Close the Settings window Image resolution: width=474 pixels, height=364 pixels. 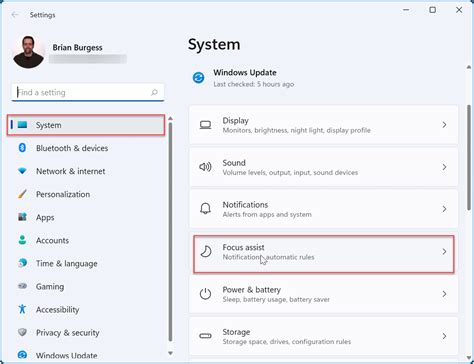coord(459,10)
